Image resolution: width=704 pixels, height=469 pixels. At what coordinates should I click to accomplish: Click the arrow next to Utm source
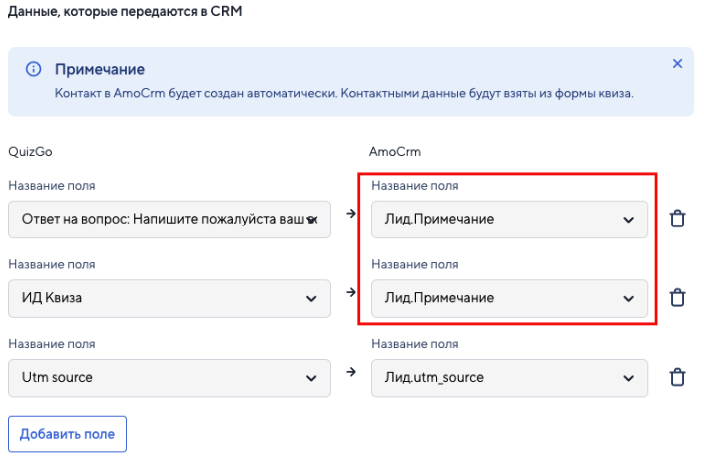point(349,372)
